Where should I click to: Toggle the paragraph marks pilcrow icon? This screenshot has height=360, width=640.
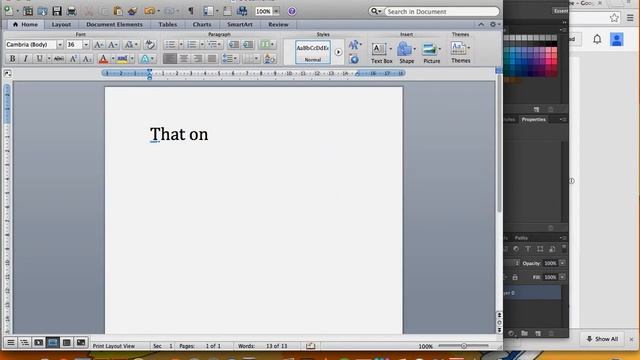[x=191, y=11]
